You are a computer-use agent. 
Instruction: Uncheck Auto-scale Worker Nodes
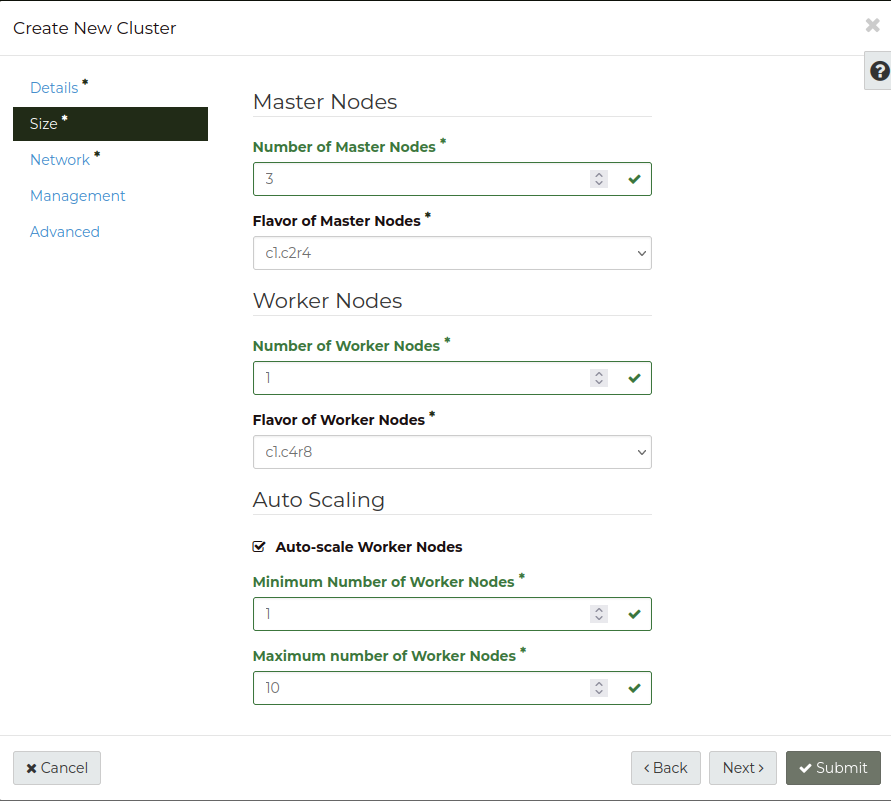pos(259,546)
